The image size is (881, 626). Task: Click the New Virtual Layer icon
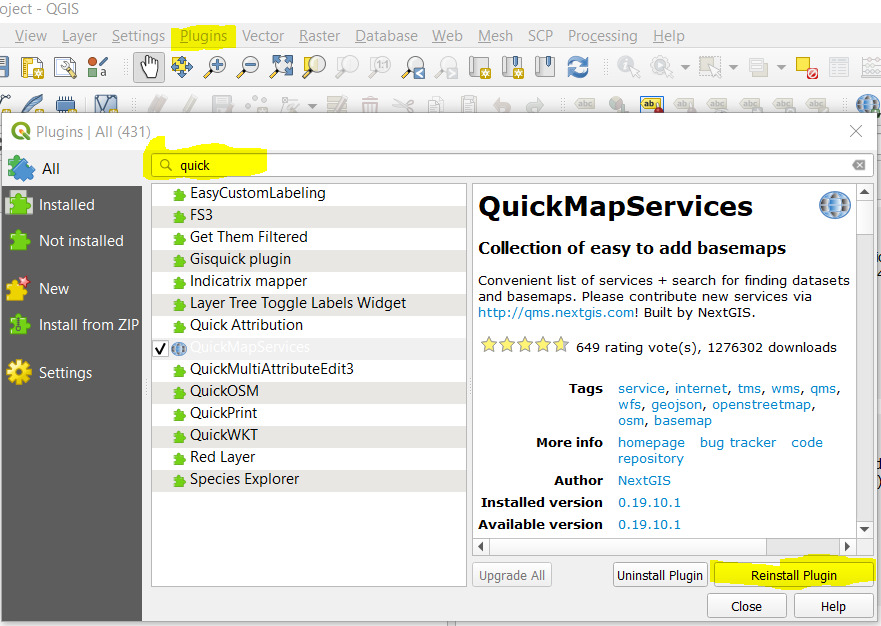pyautogui.click(x=105, y=104)
